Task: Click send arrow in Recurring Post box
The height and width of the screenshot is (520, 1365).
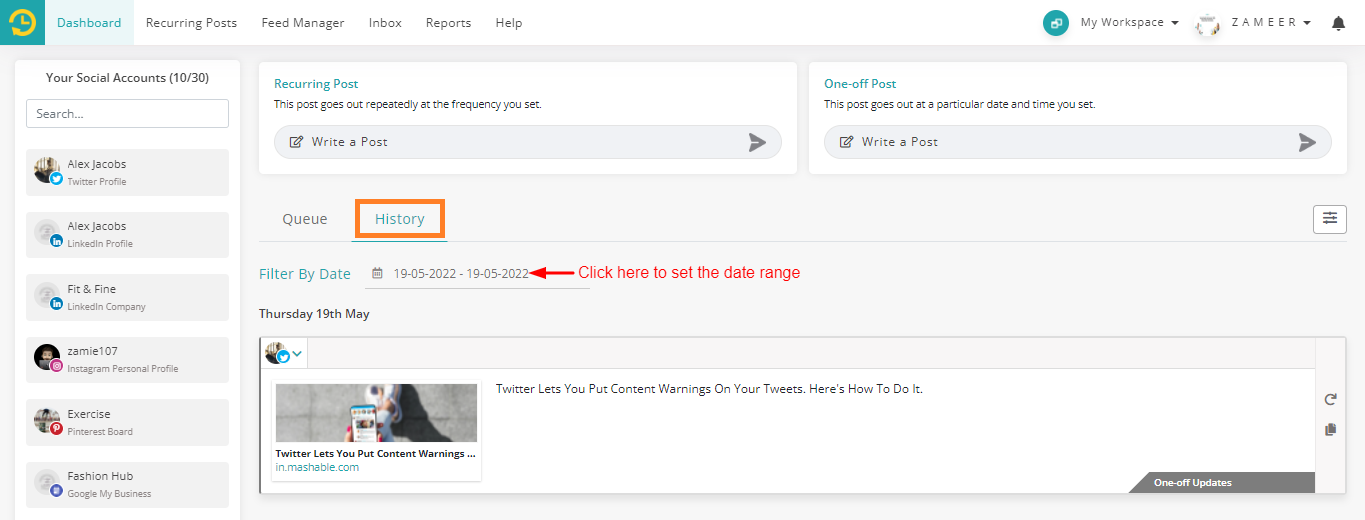Action: click(x=757, y=142)
